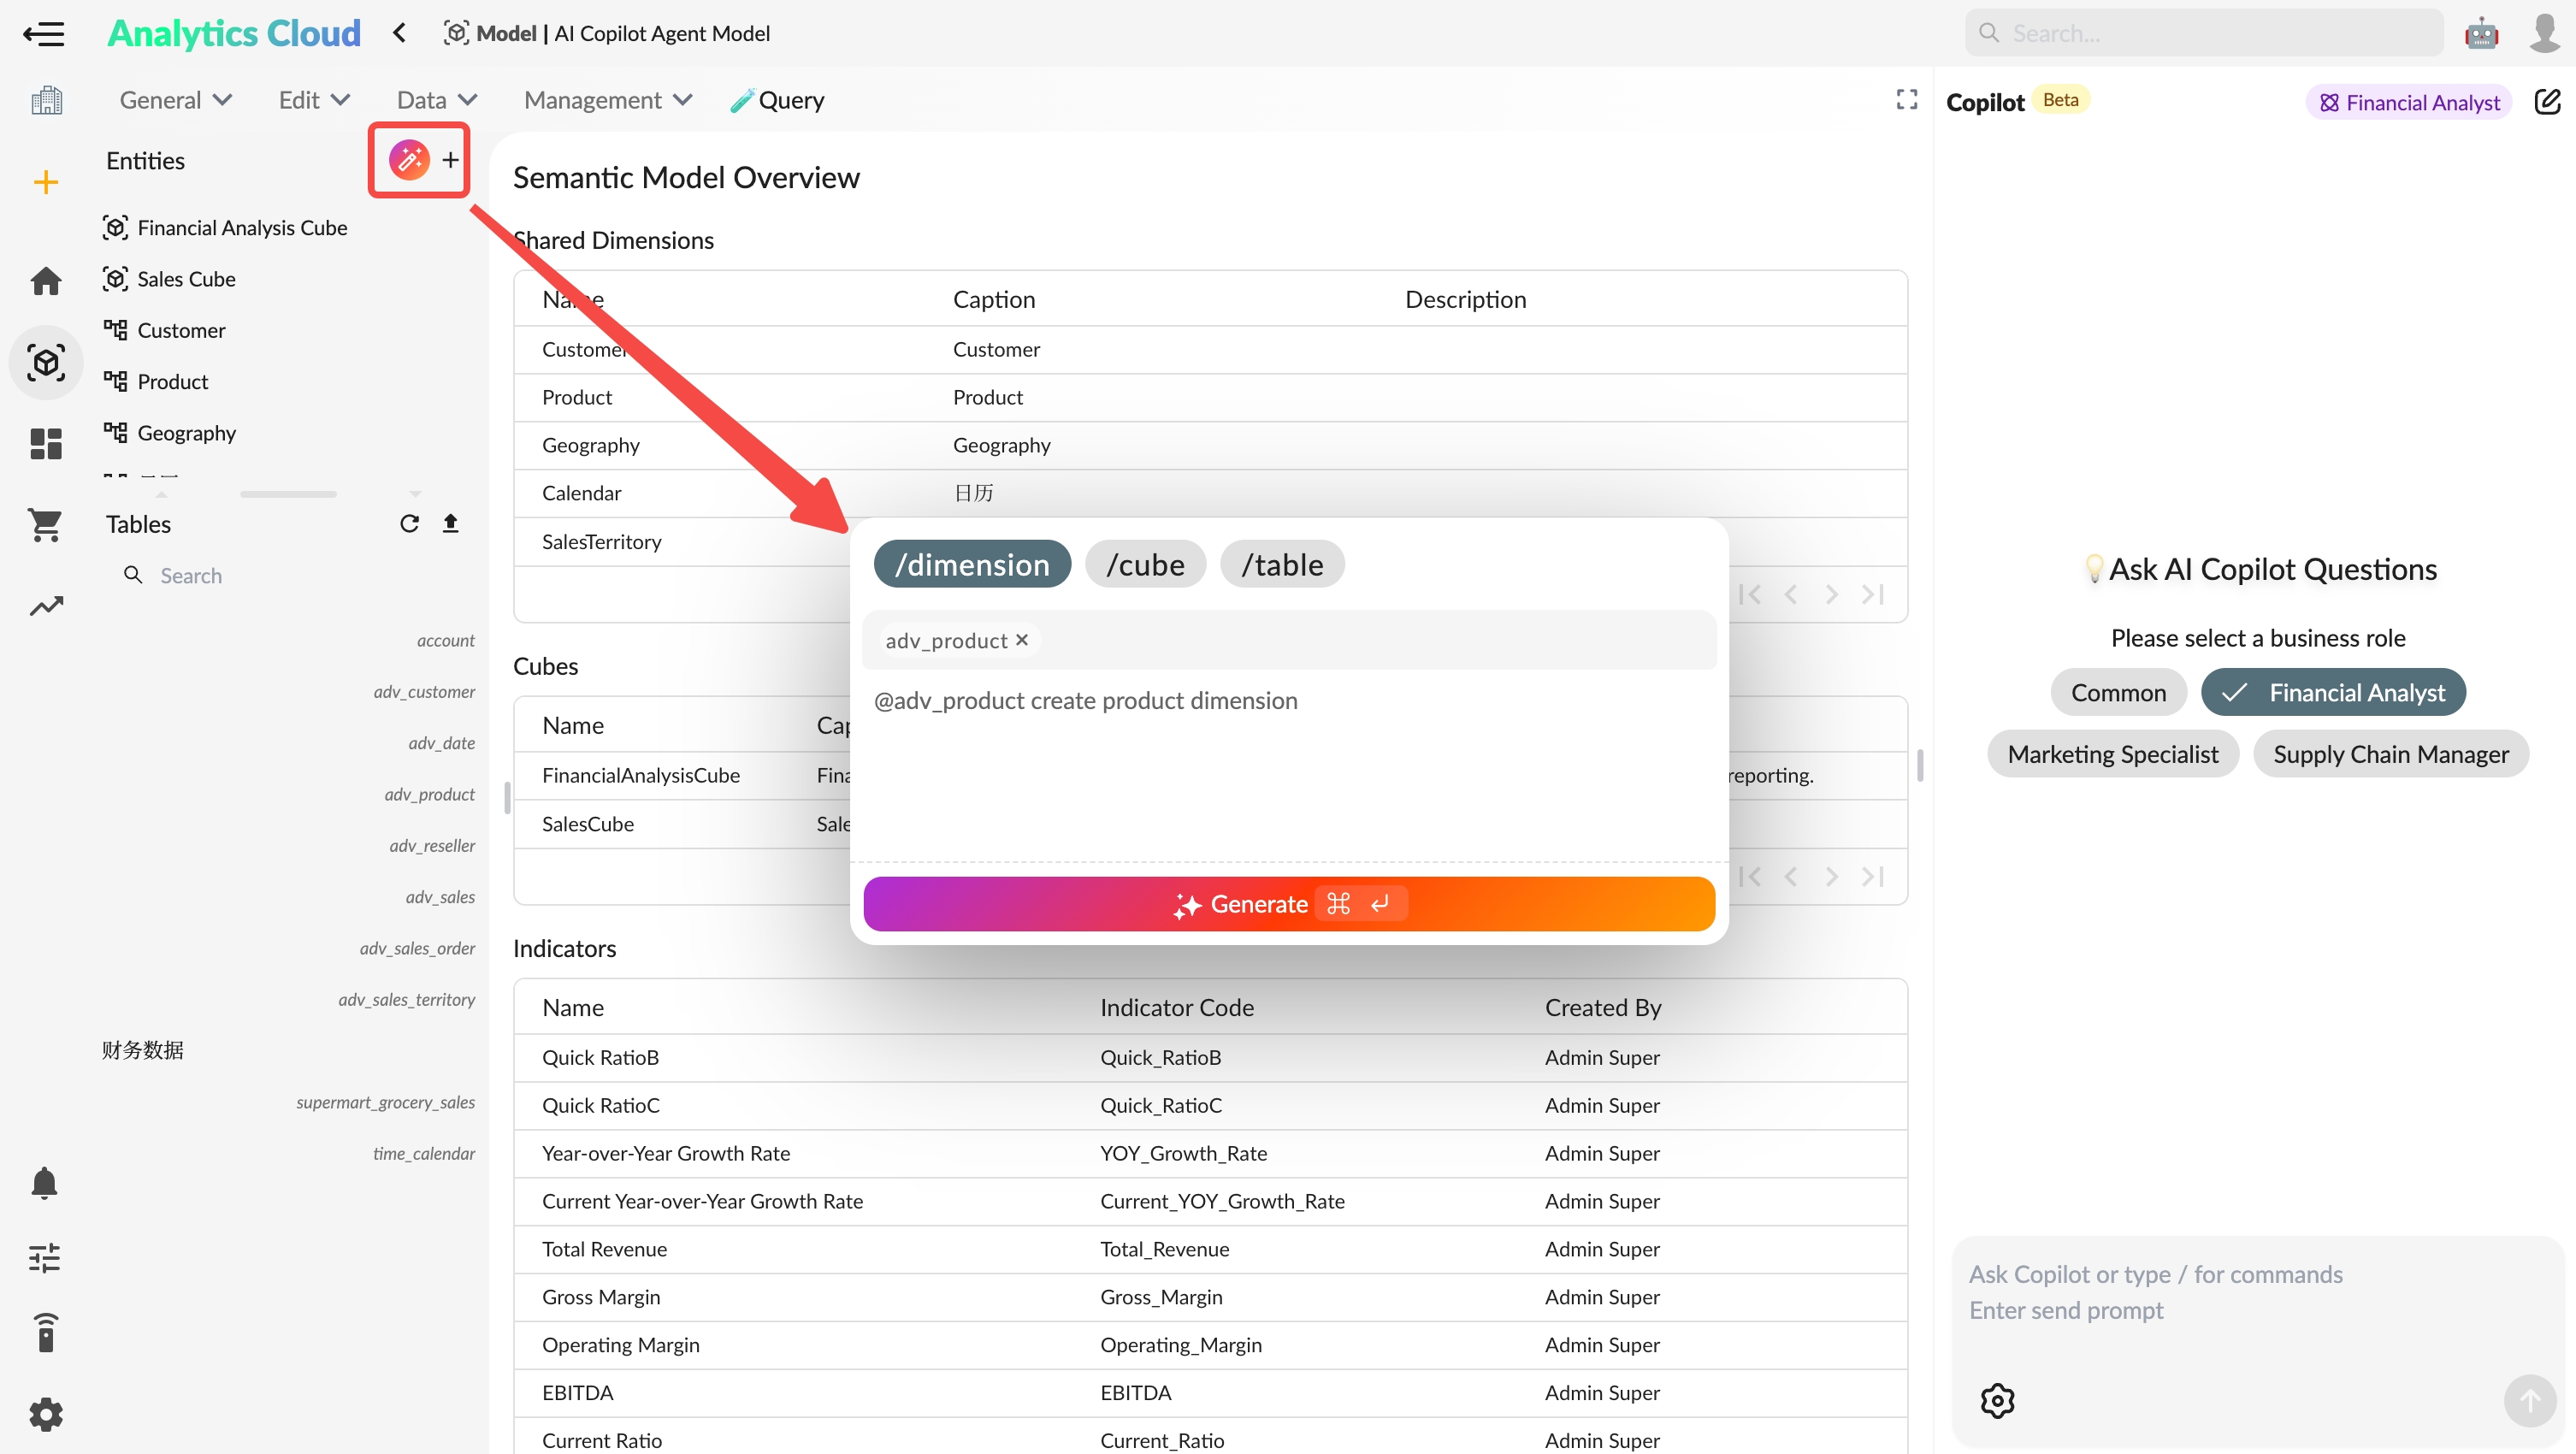The image size is (2576, 1454).
Task: Click the Generate button
Action: pos(1287,903)
